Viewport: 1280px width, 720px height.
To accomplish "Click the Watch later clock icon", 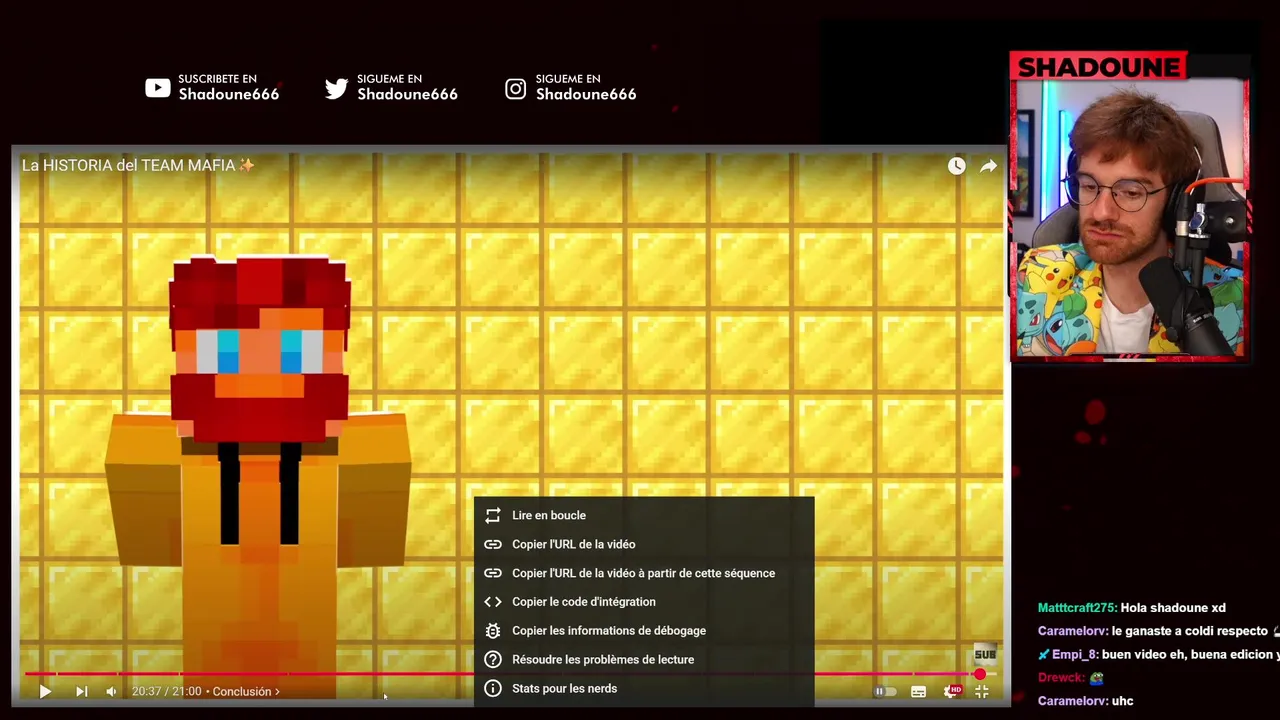I will tap(957, 166).
